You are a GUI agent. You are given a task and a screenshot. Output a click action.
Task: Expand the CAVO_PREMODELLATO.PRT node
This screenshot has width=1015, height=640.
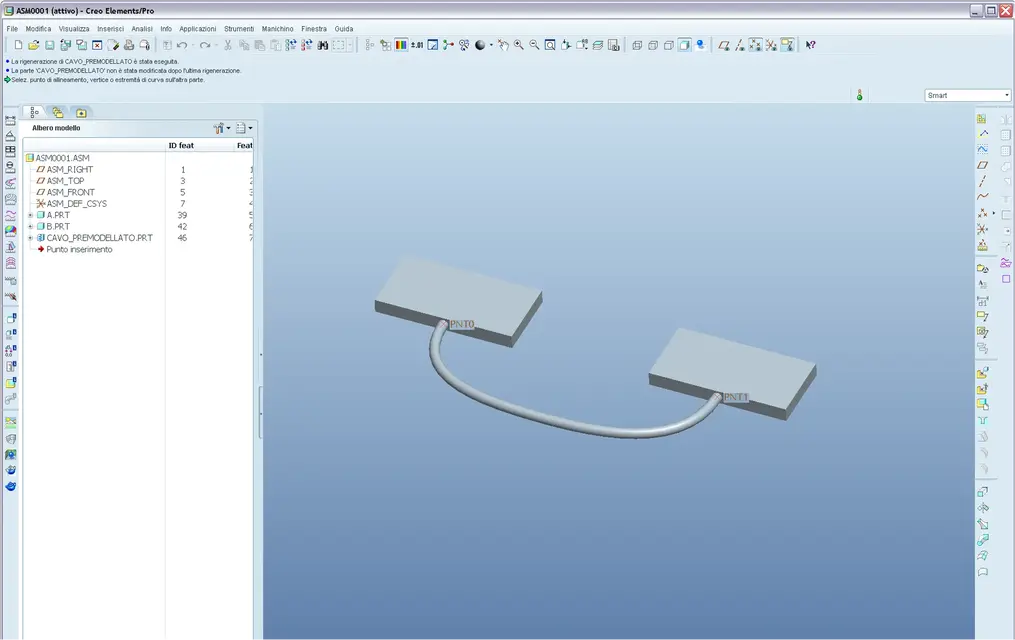point(30,238)
